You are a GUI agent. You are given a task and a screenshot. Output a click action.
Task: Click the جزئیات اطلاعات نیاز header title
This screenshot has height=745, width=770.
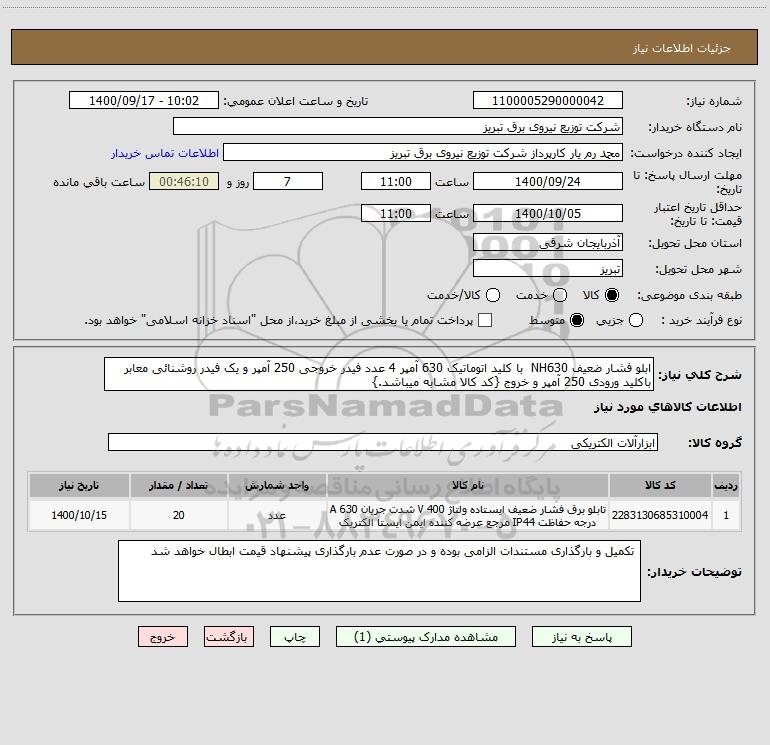(x=682, y=48)
